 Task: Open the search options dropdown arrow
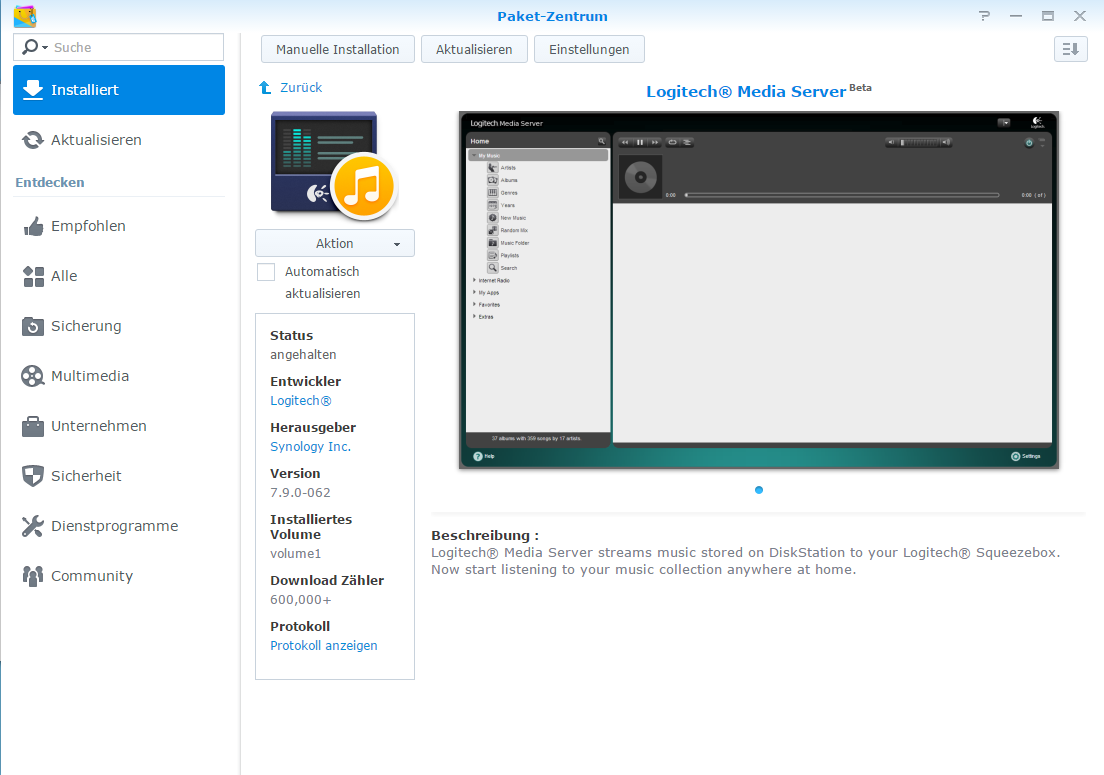click(45, 47)
